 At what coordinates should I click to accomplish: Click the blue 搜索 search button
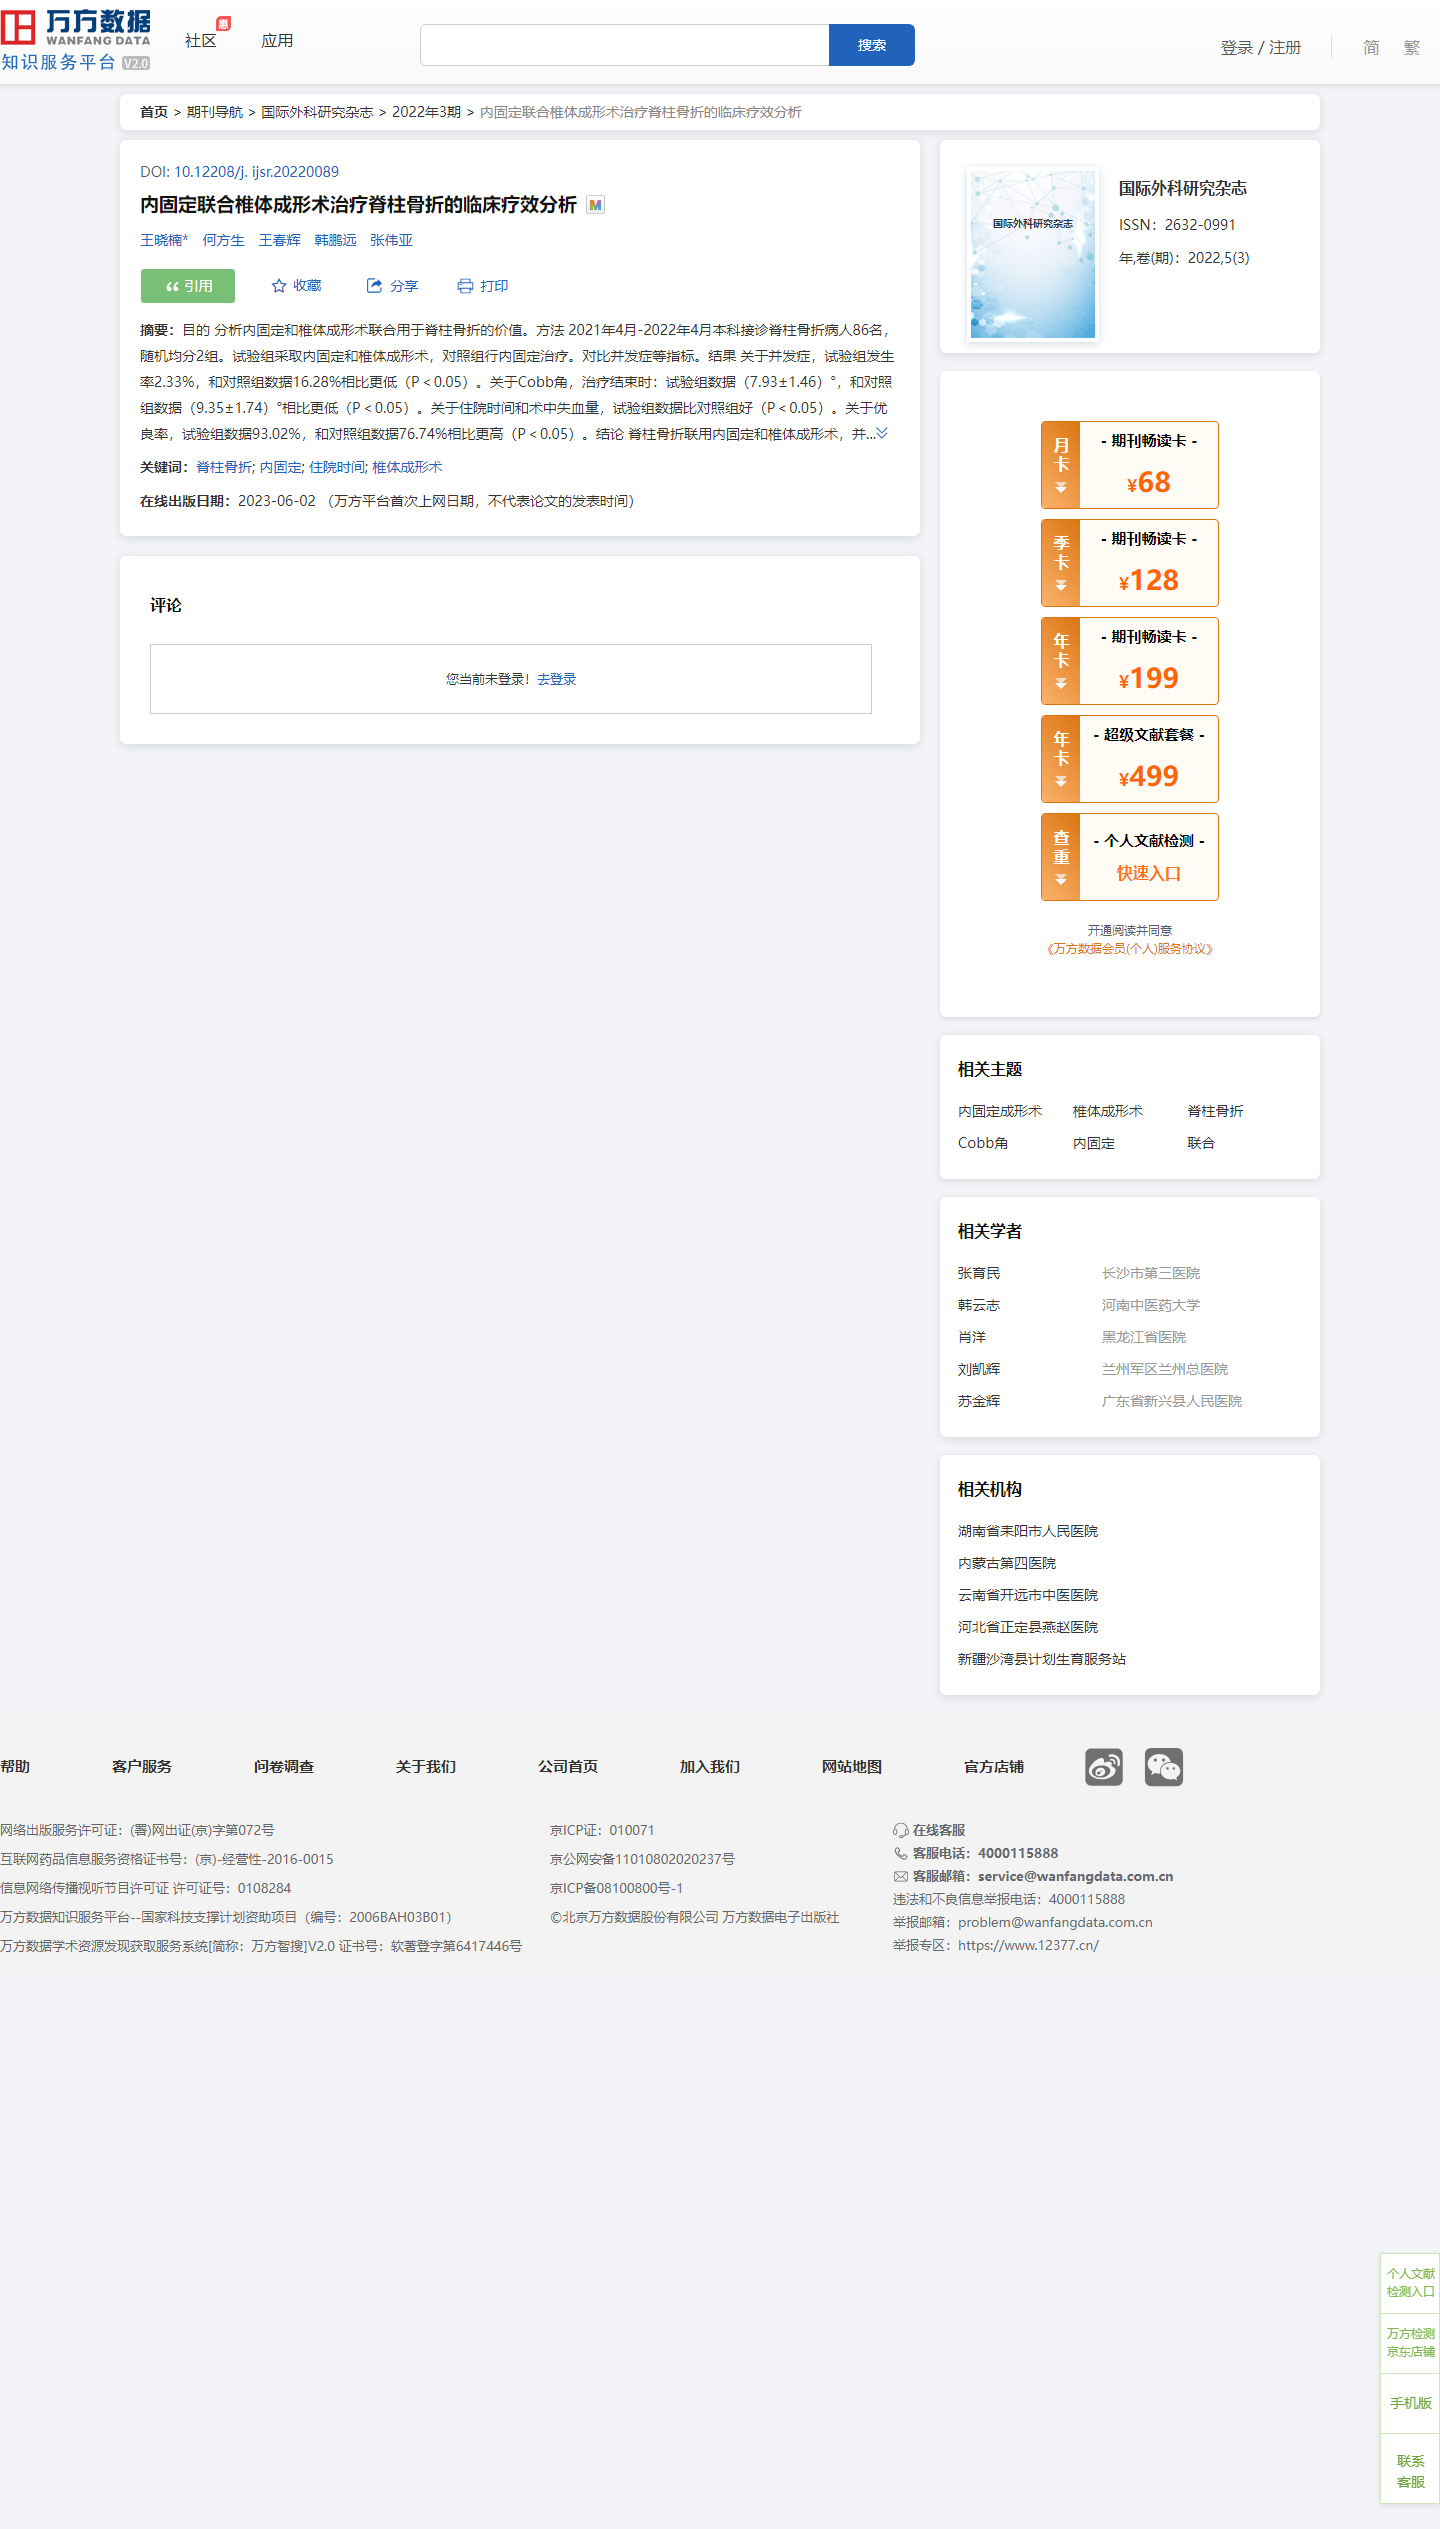[872, 45]
